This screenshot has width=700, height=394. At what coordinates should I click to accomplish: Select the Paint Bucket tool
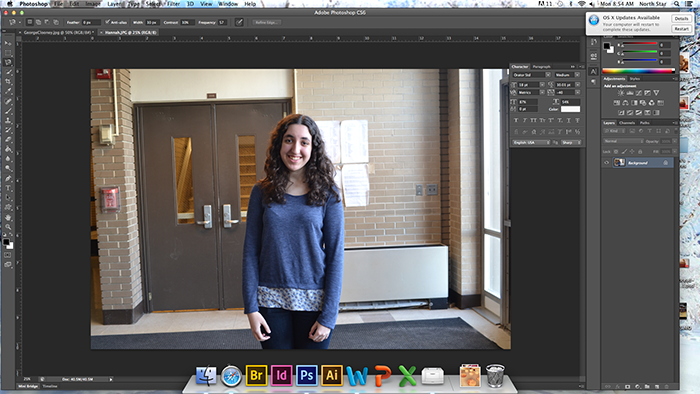point(8,149)
